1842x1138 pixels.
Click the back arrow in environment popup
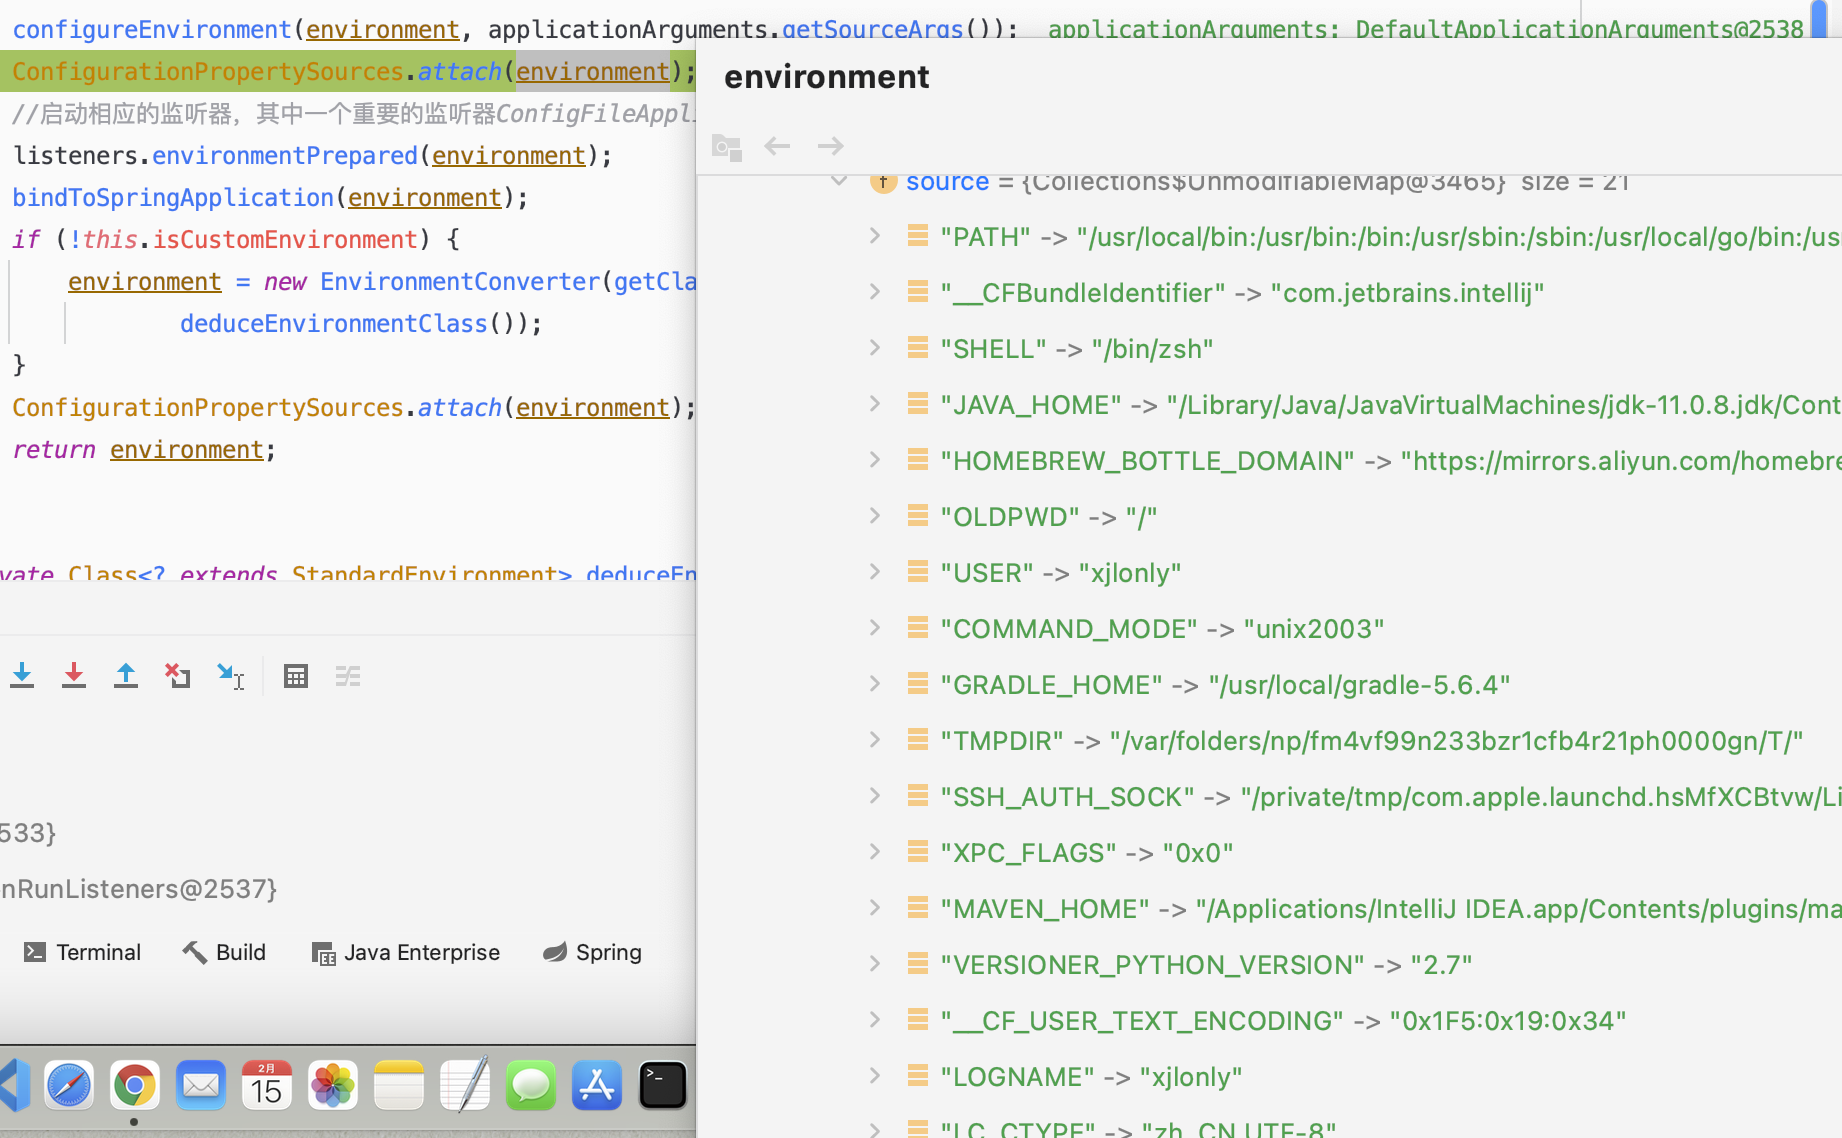(x=777, y=146)
